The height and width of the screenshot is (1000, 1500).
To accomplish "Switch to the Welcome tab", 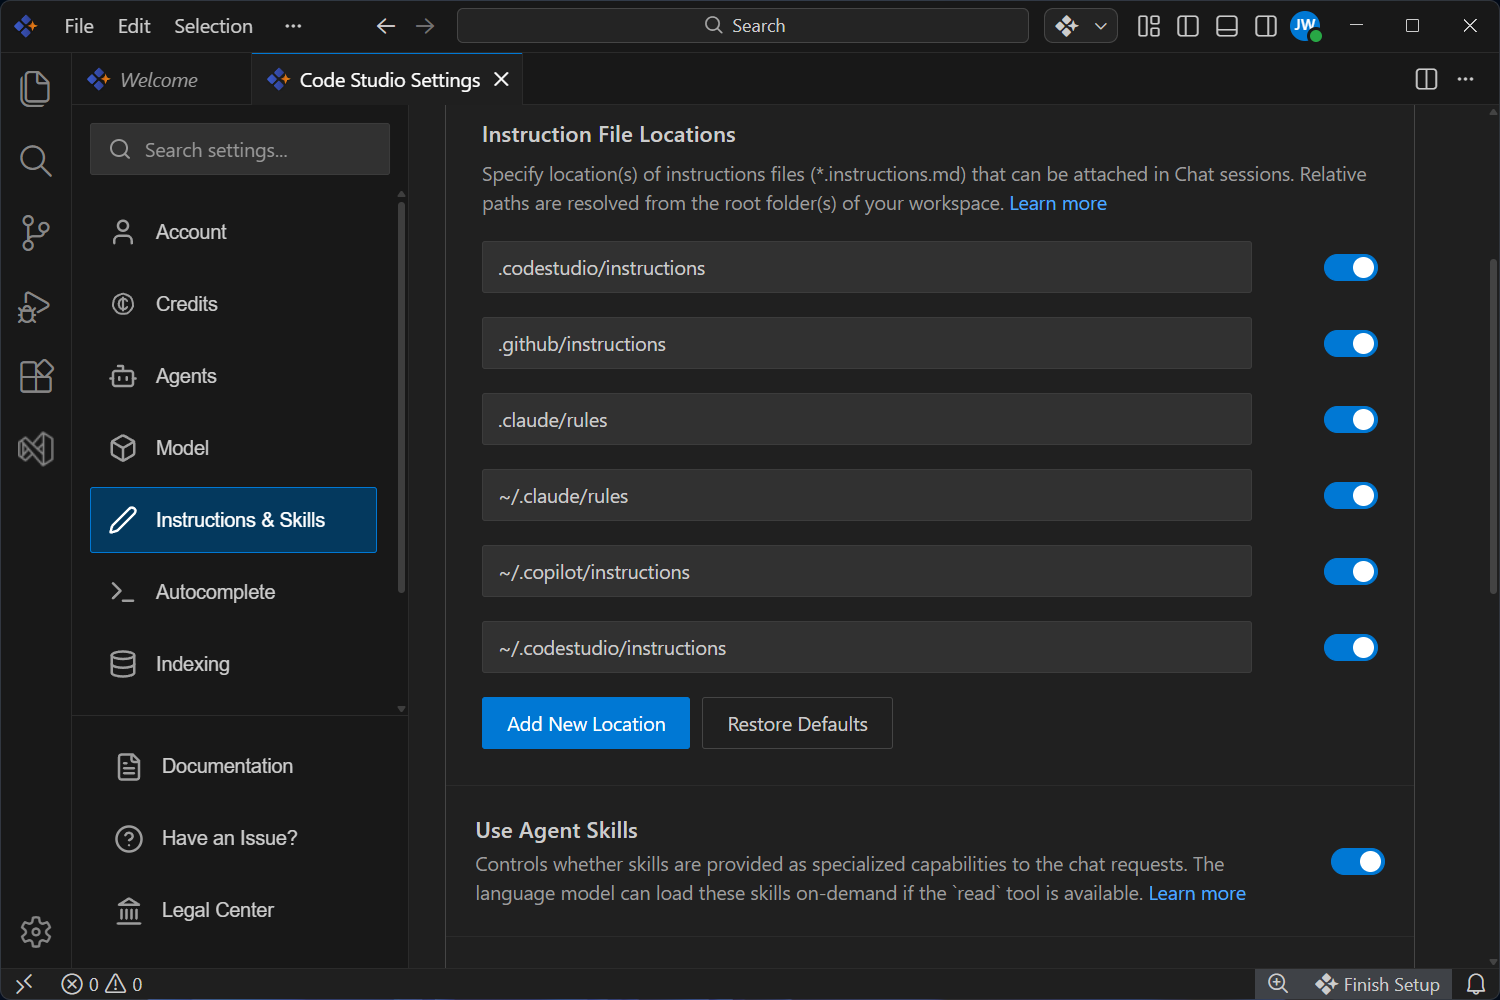I will [x=160, y=79].
